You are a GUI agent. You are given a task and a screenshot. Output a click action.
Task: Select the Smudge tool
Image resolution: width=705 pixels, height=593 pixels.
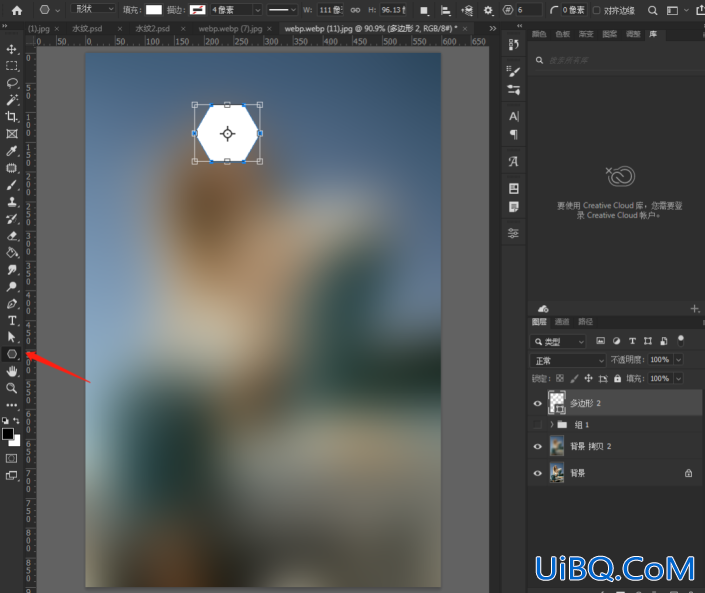click(12, 270)
